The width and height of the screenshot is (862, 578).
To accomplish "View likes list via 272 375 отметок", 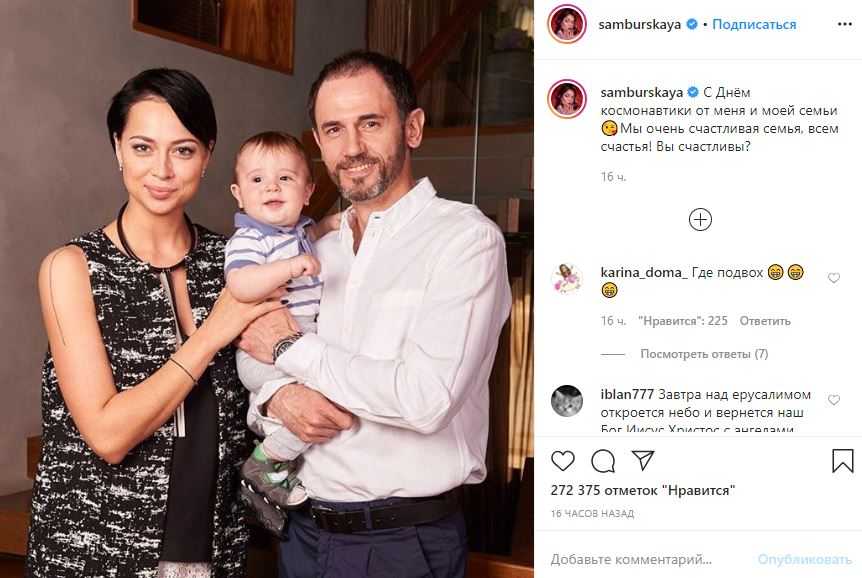I will point(643,490).
